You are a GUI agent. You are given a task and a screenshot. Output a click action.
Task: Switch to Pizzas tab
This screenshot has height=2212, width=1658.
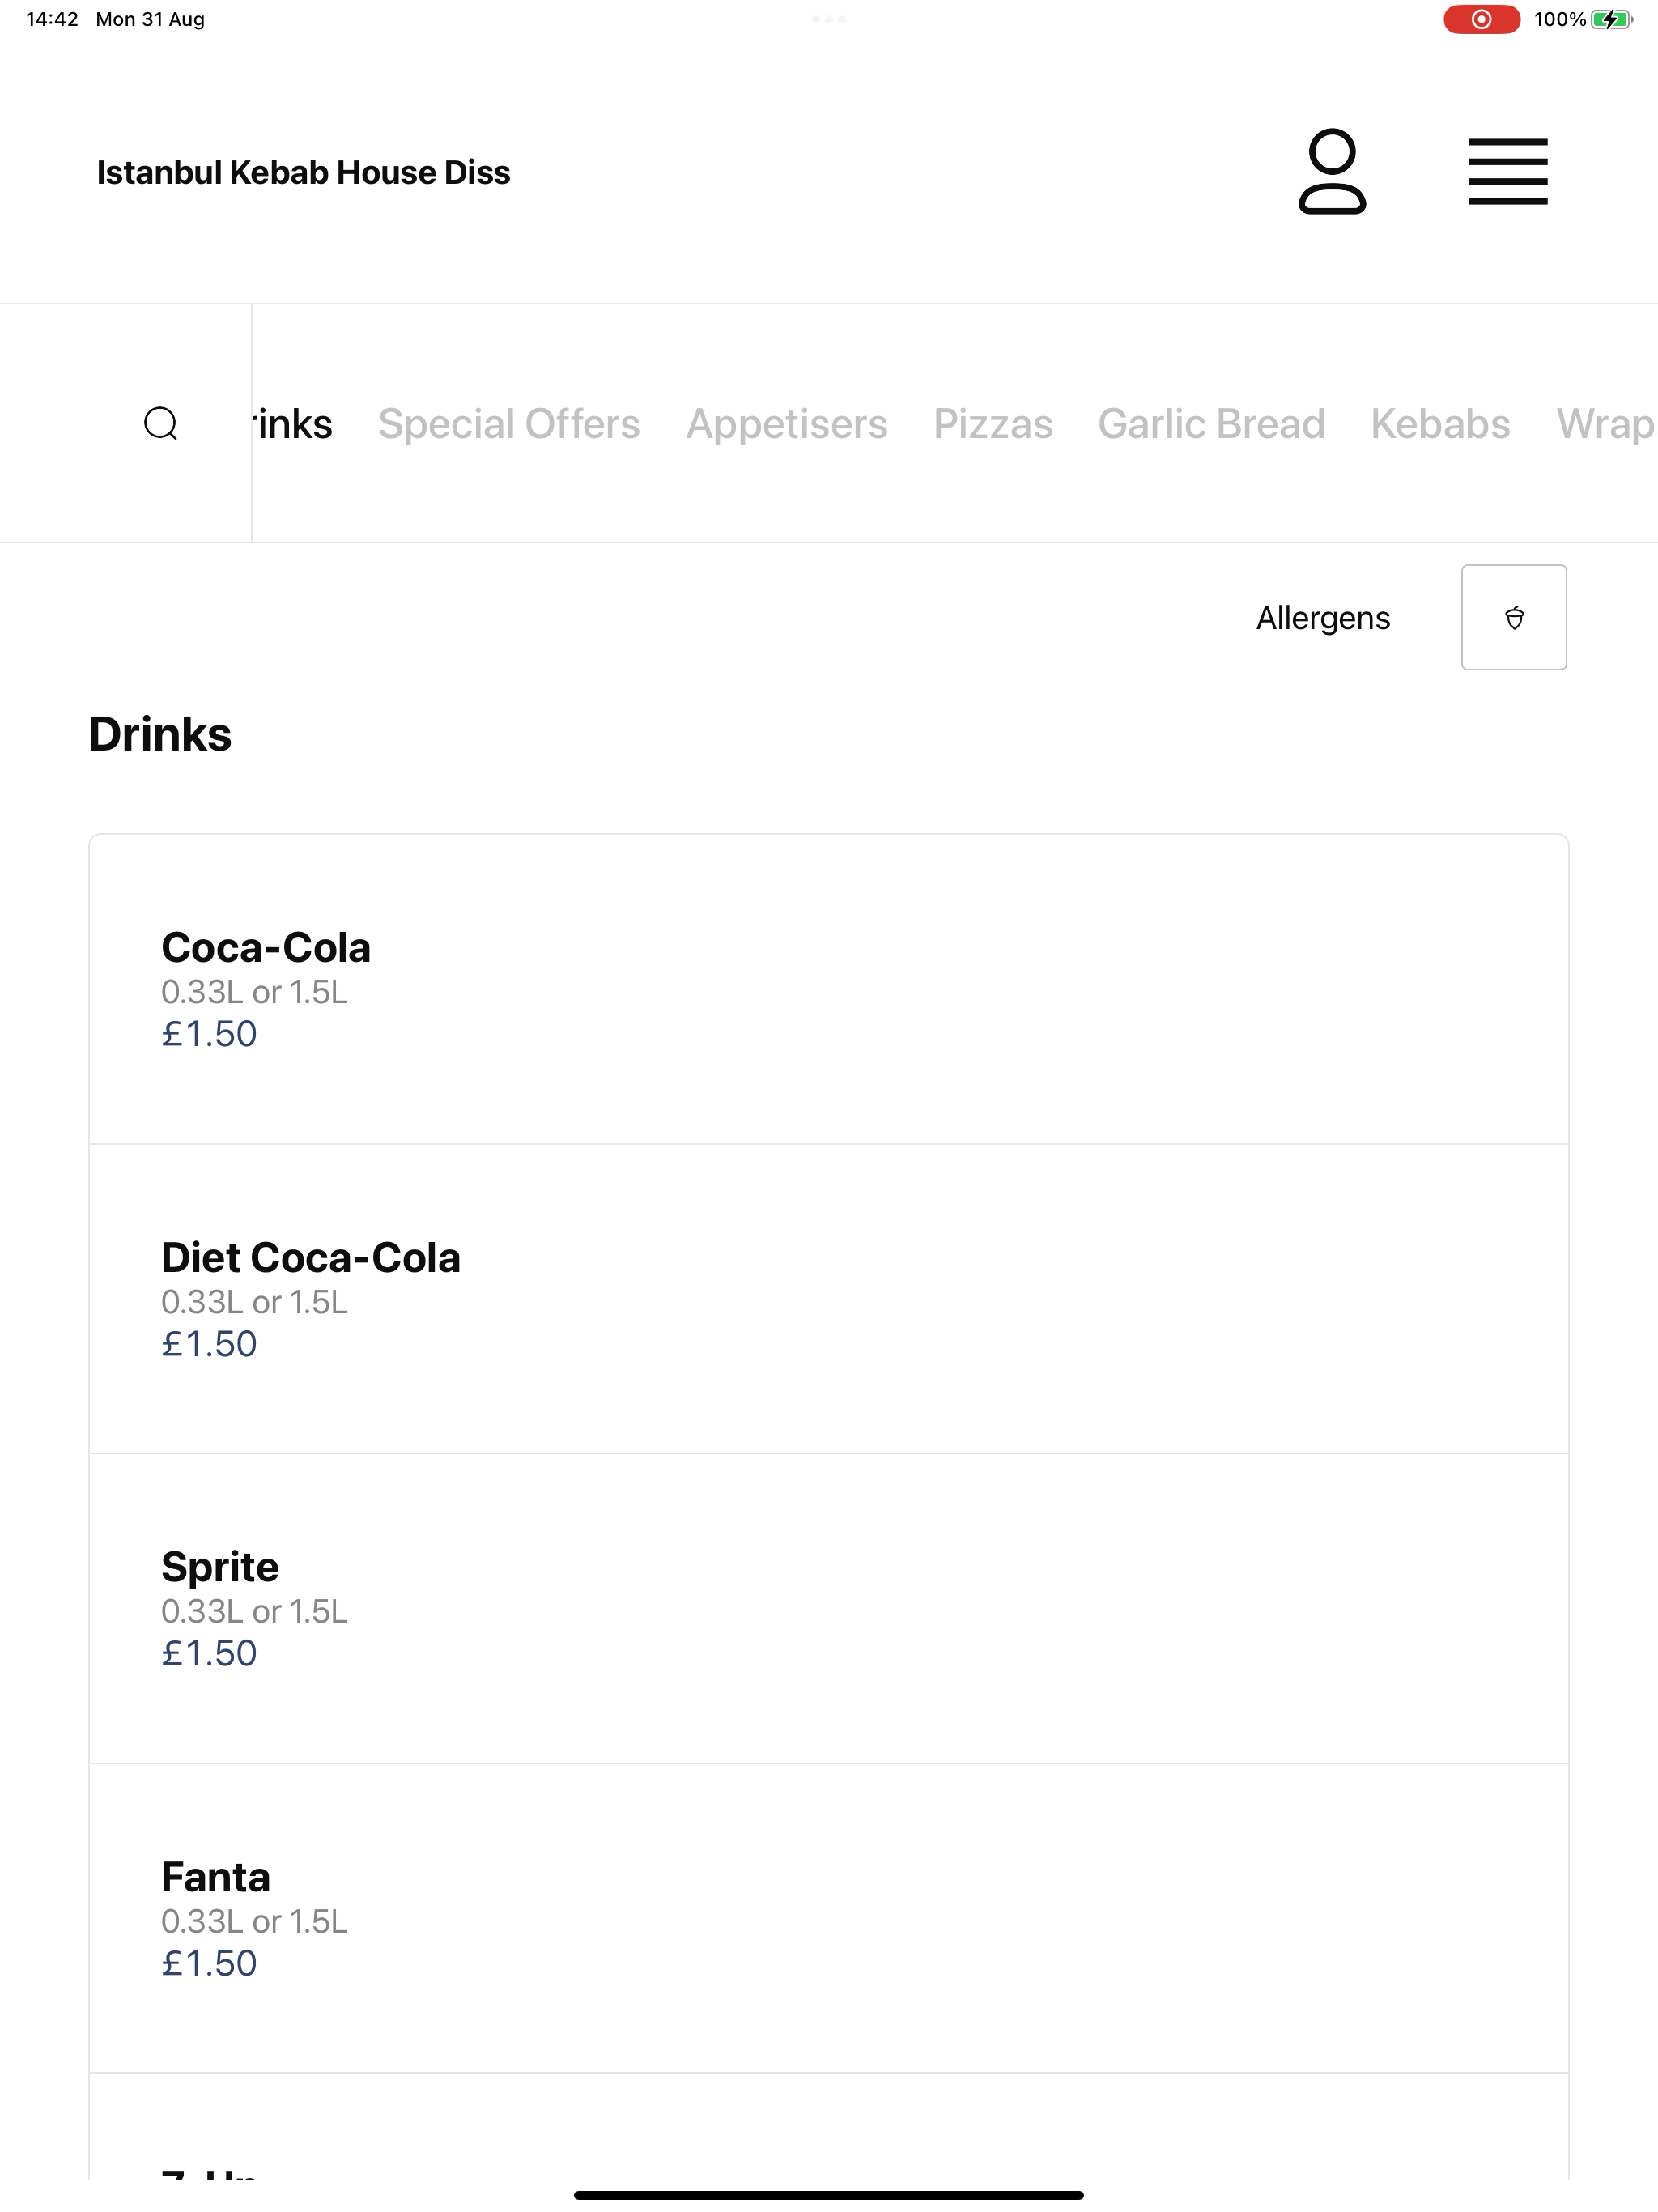[x=992, y=424]
